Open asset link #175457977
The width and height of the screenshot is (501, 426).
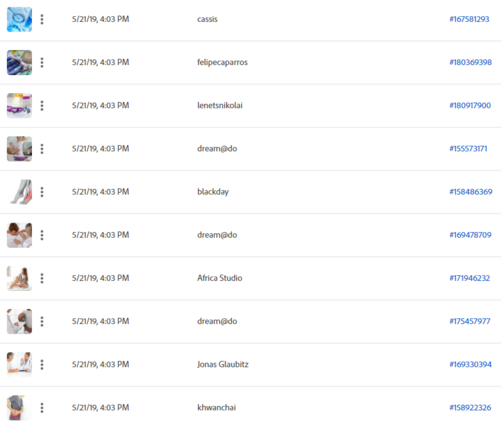point(470,321)
